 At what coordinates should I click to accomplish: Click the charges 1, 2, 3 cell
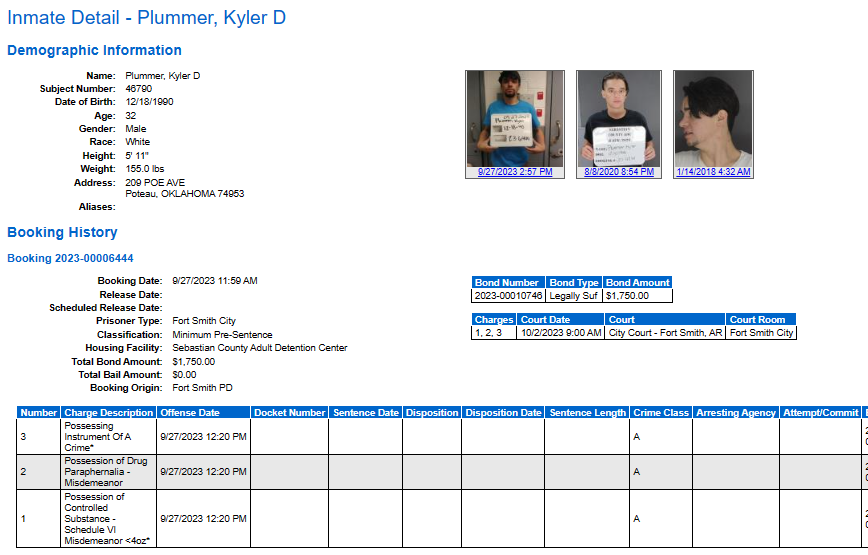494,333
